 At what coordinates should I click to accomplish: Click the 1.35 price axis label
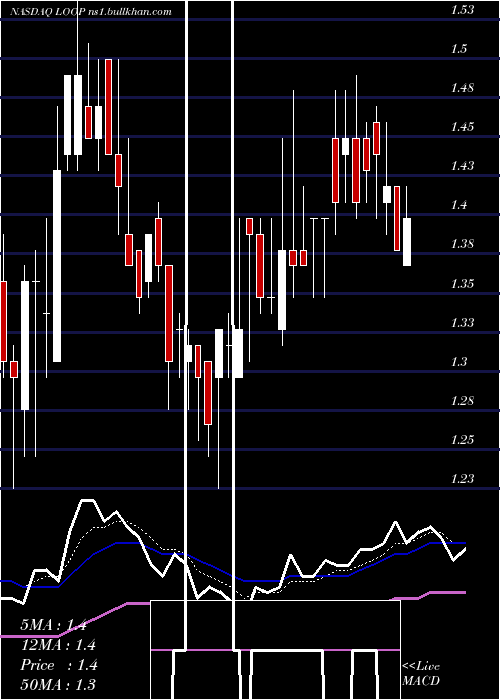[x=462, y=283]
